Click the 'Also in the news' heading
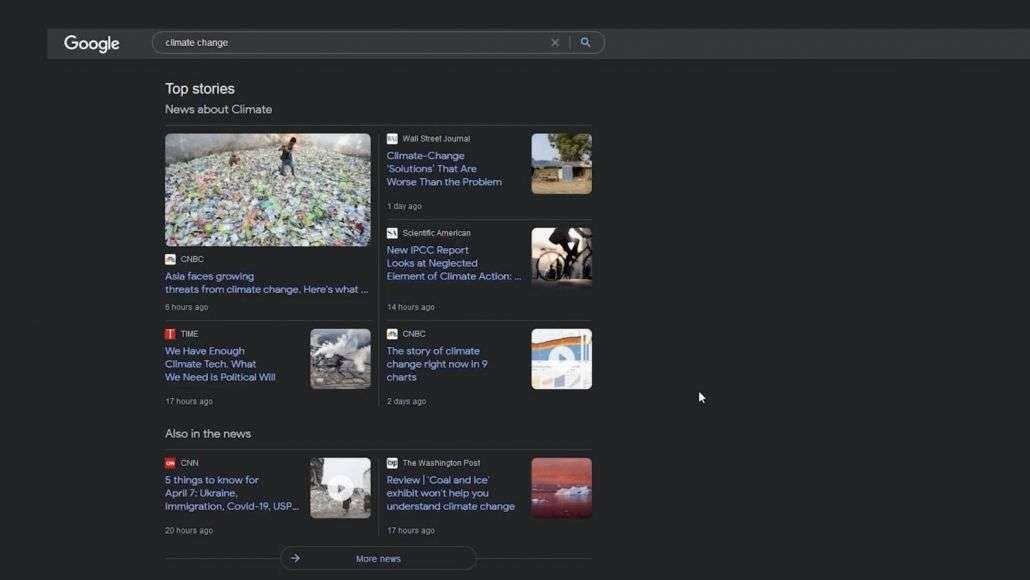1030x580 pixels. click(208, 434)
